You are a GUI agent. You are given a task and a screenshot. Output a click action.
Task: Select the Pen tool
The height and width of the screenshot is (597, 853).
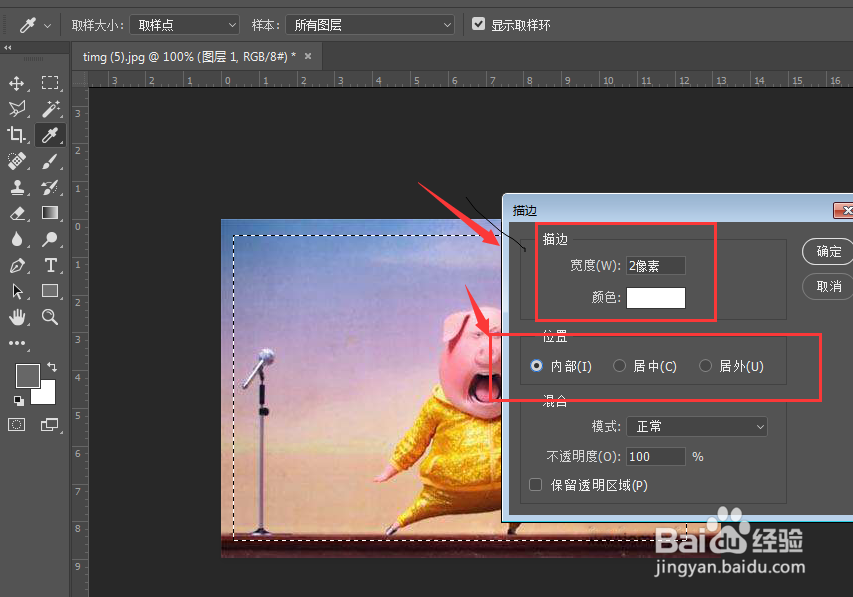[x=16, y=265]
